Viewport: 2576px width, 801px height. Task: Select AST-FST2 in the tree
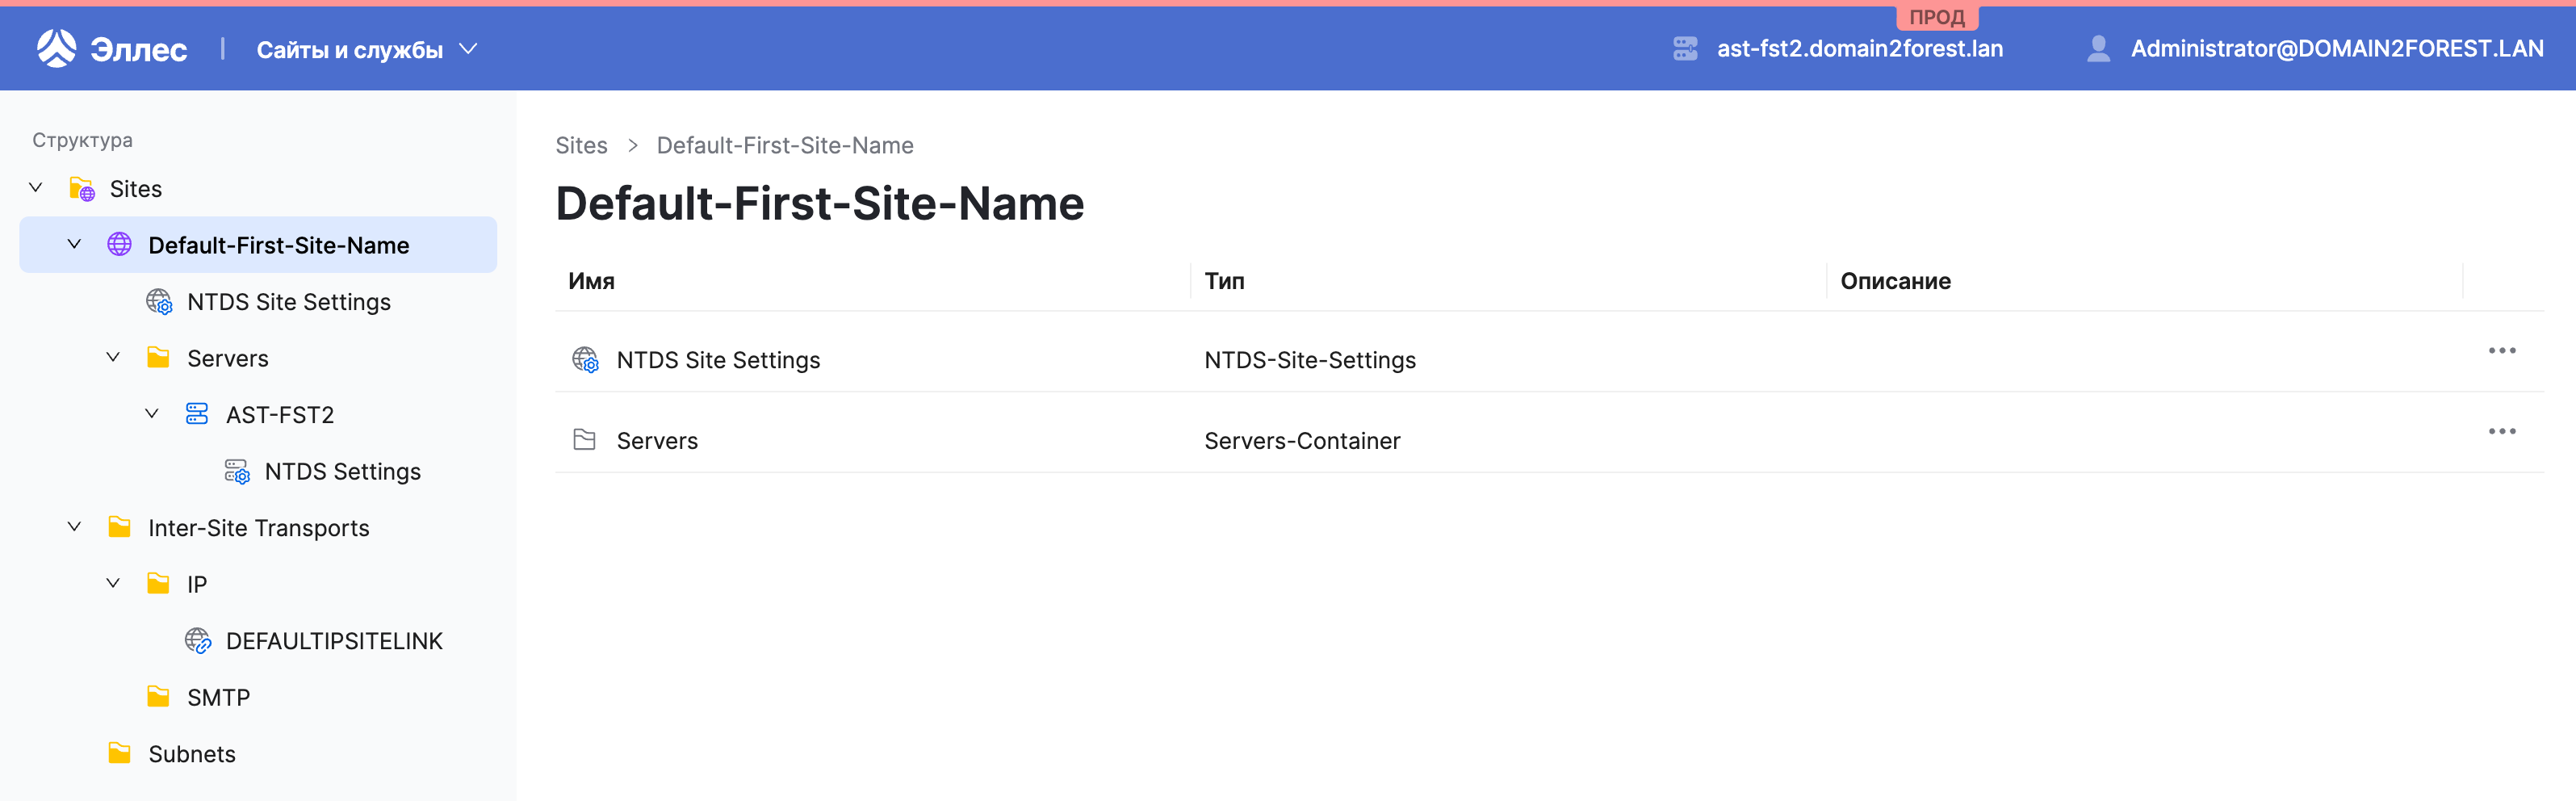[279, 414]
